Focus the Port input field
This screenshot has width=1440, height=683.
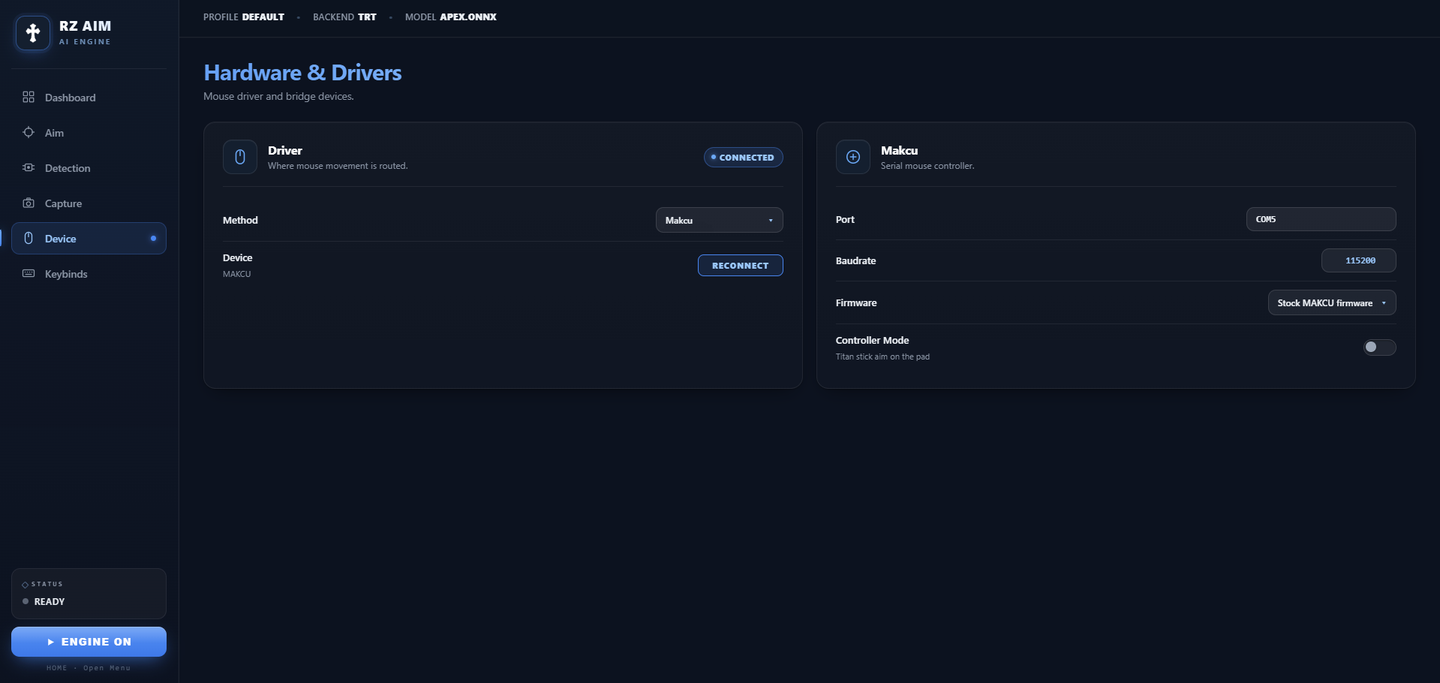pyautogui.click(x=1321, y=219)
